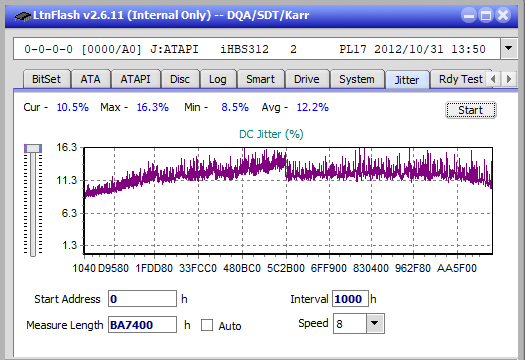Click the Avg value 12.2%

(313, 107)
